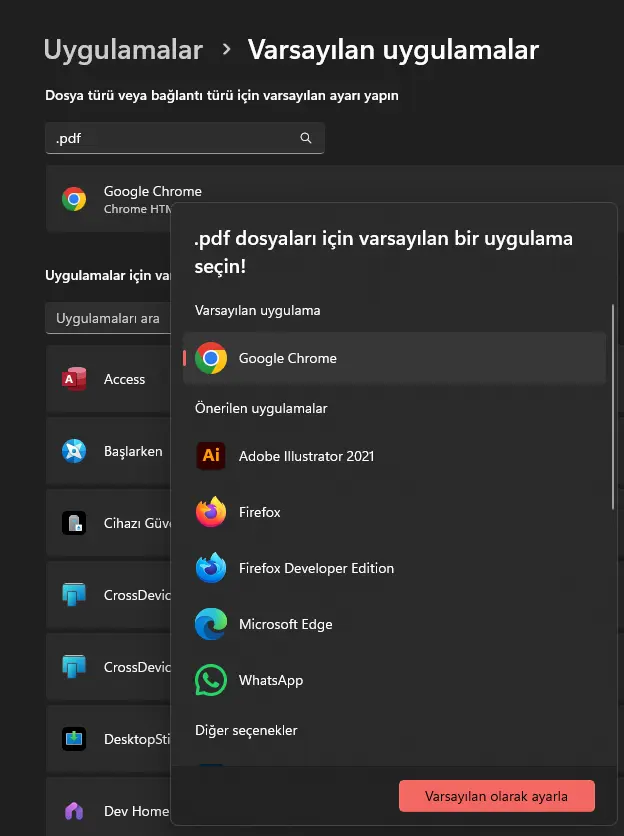Pick WhatsApp label in list

(271, 680)
